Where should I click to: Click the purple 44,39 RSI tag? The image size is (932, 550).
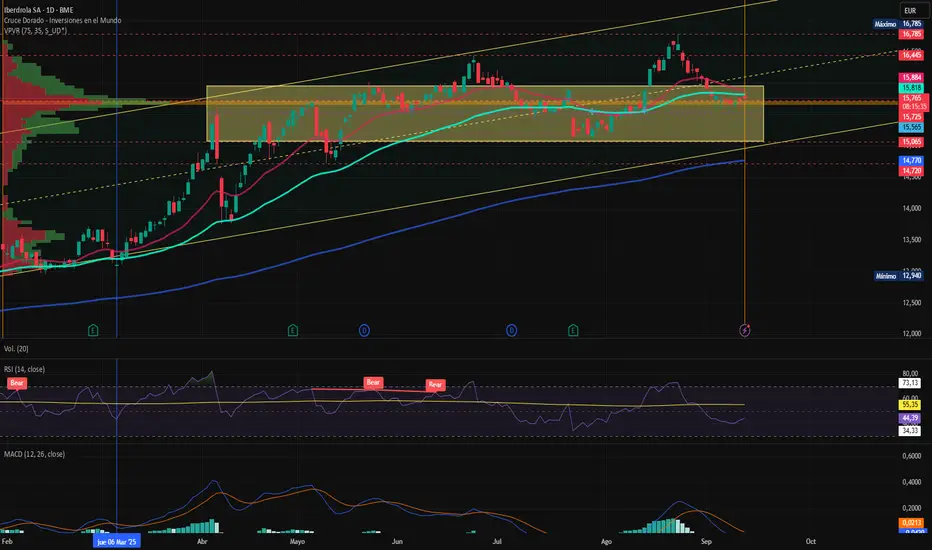point(910,418)
